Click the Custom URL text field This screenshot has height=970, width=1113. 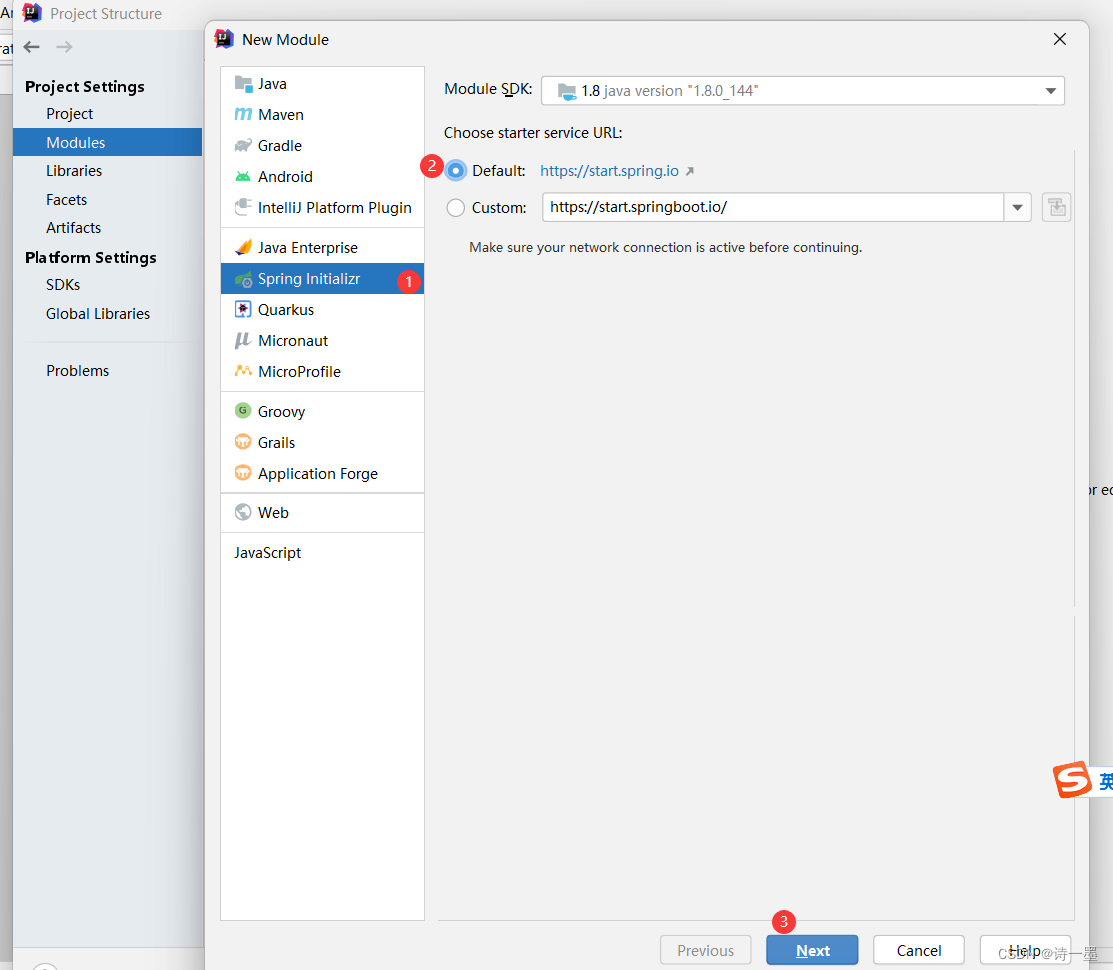coord(773,207)
